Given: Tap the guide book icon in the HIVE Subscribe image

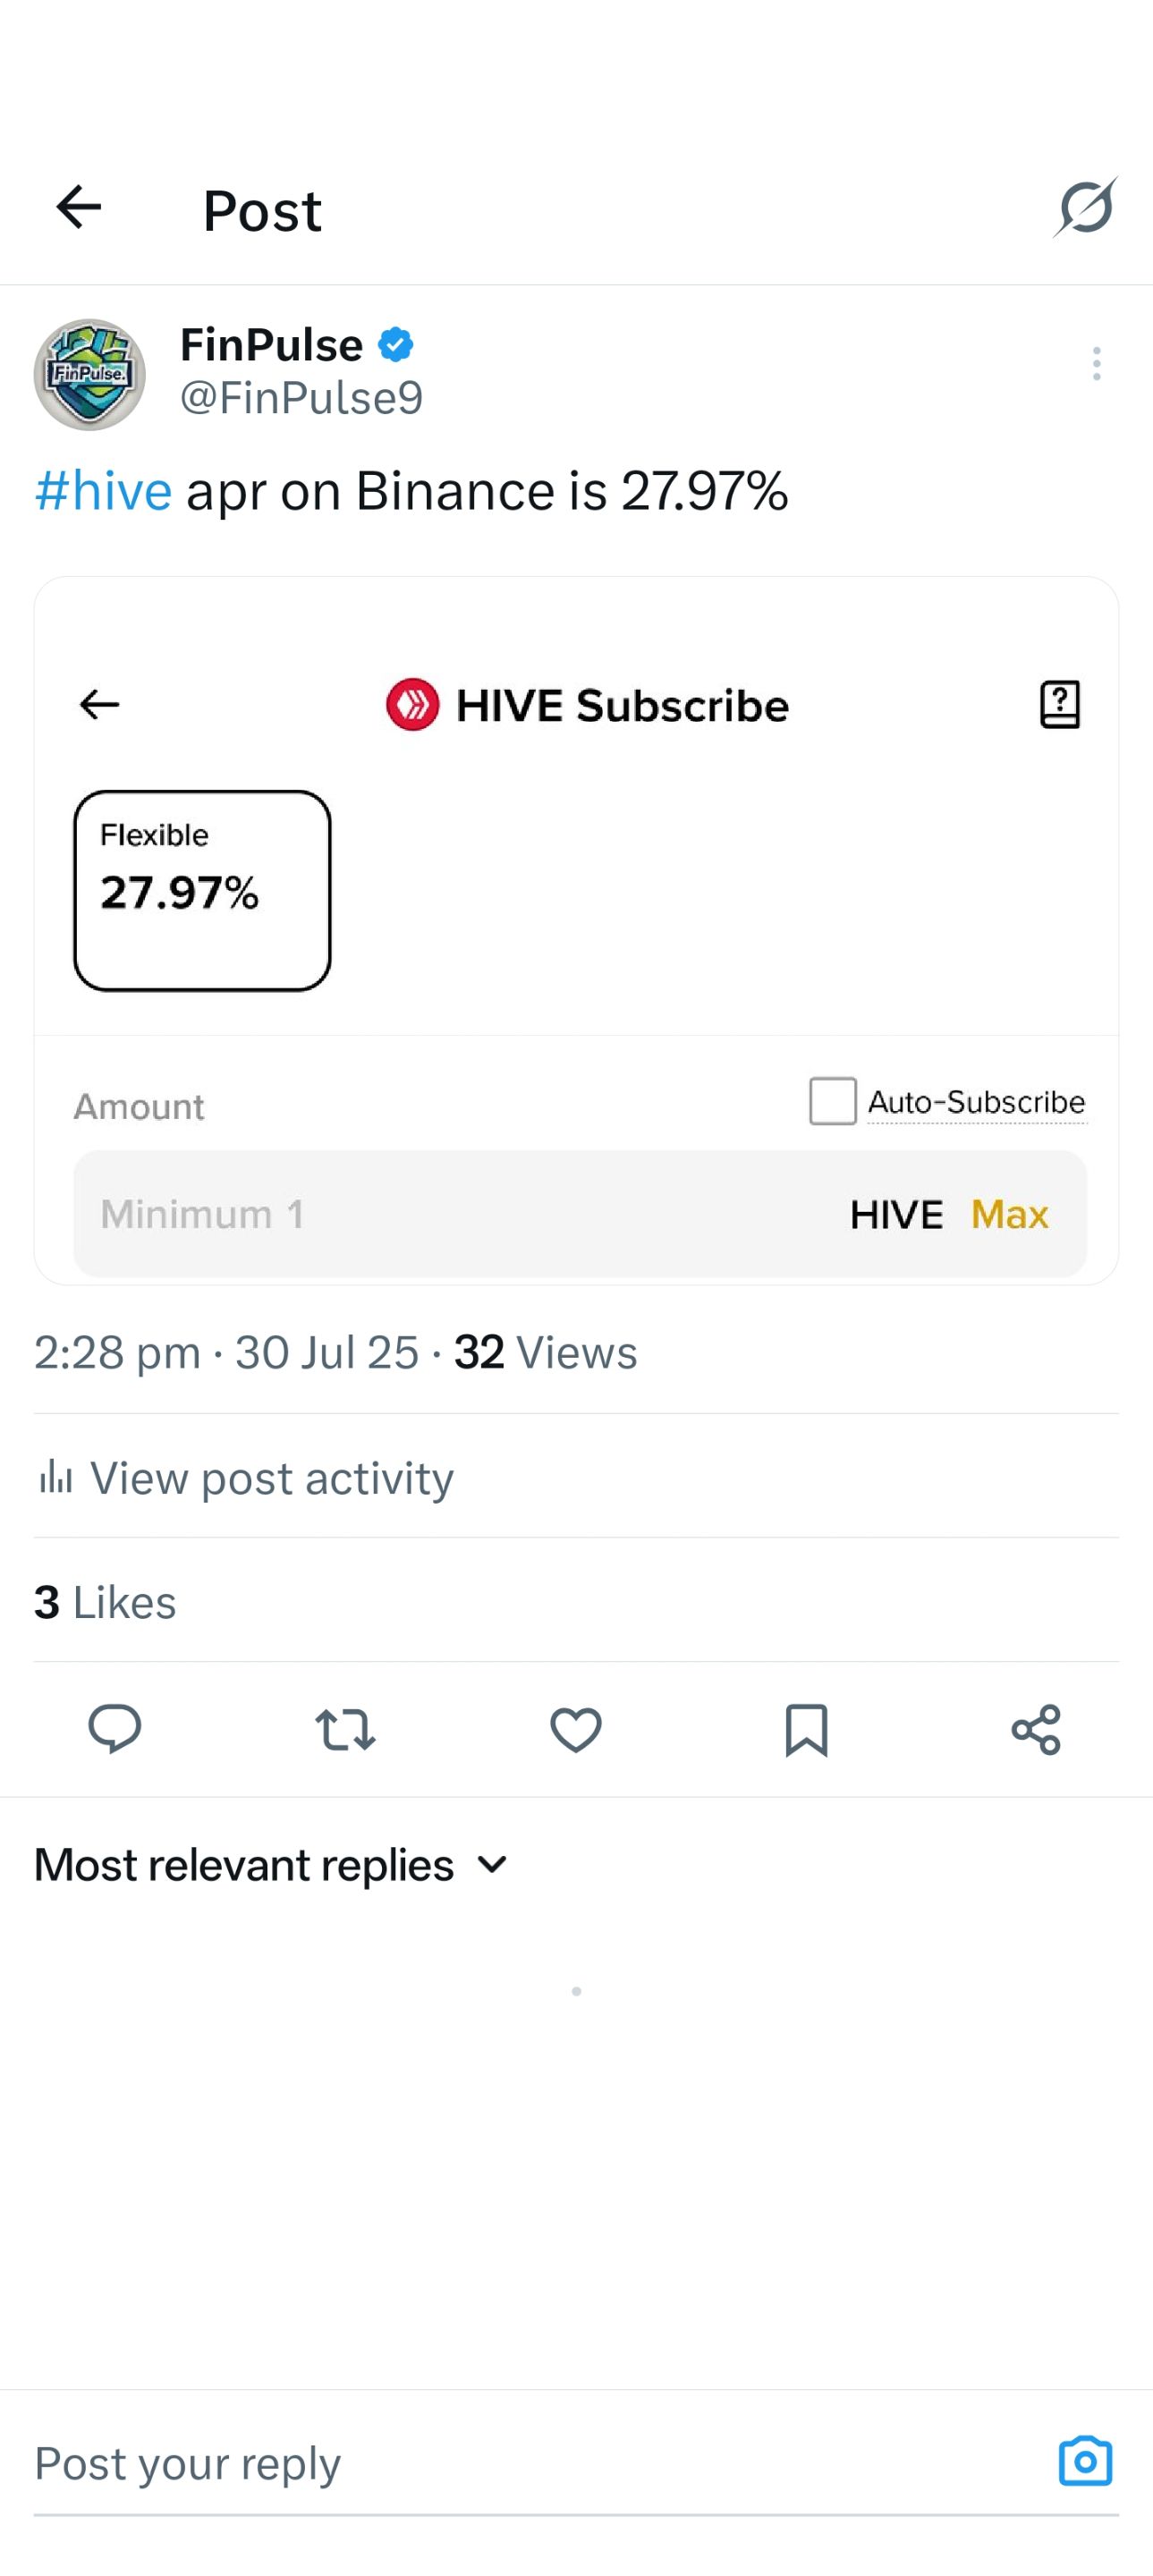Looking at the screenshot, I should [x=1059, y=705].
